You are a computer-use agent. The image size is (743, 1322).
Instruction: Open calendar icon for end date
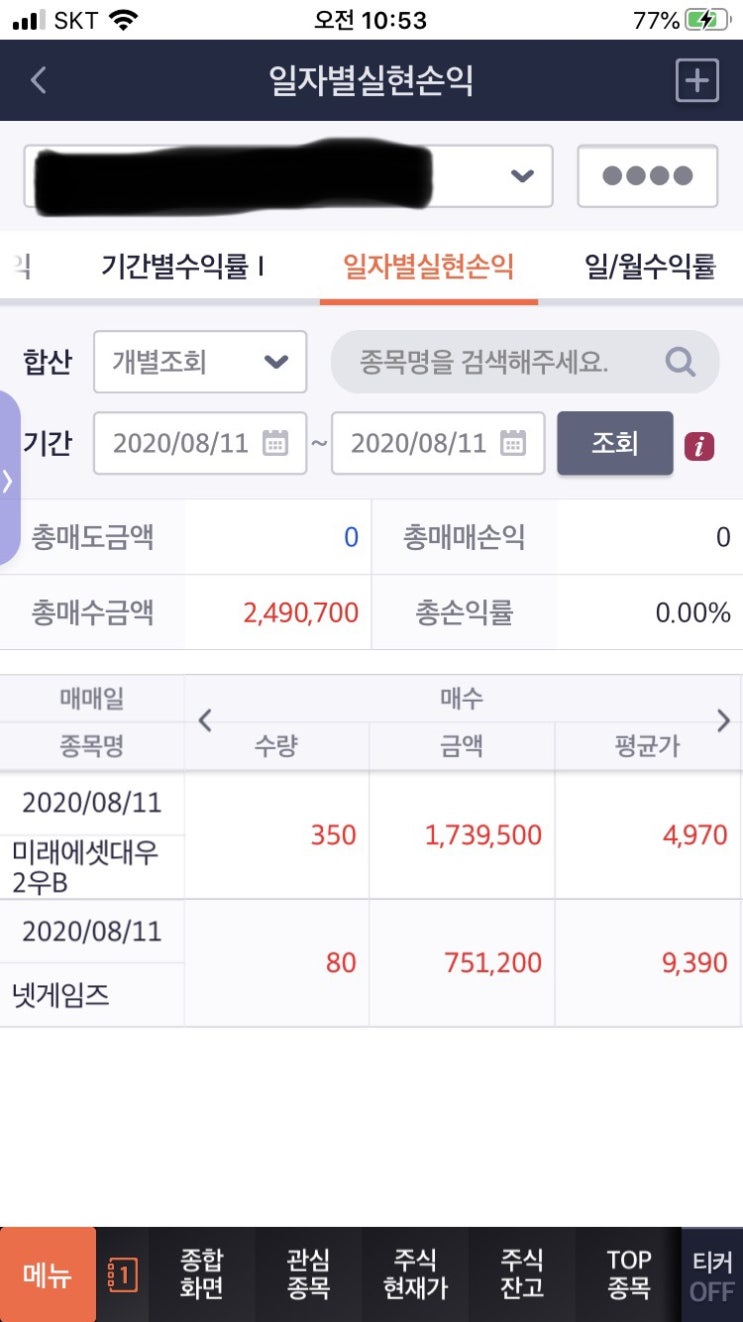tap(513, 443)
